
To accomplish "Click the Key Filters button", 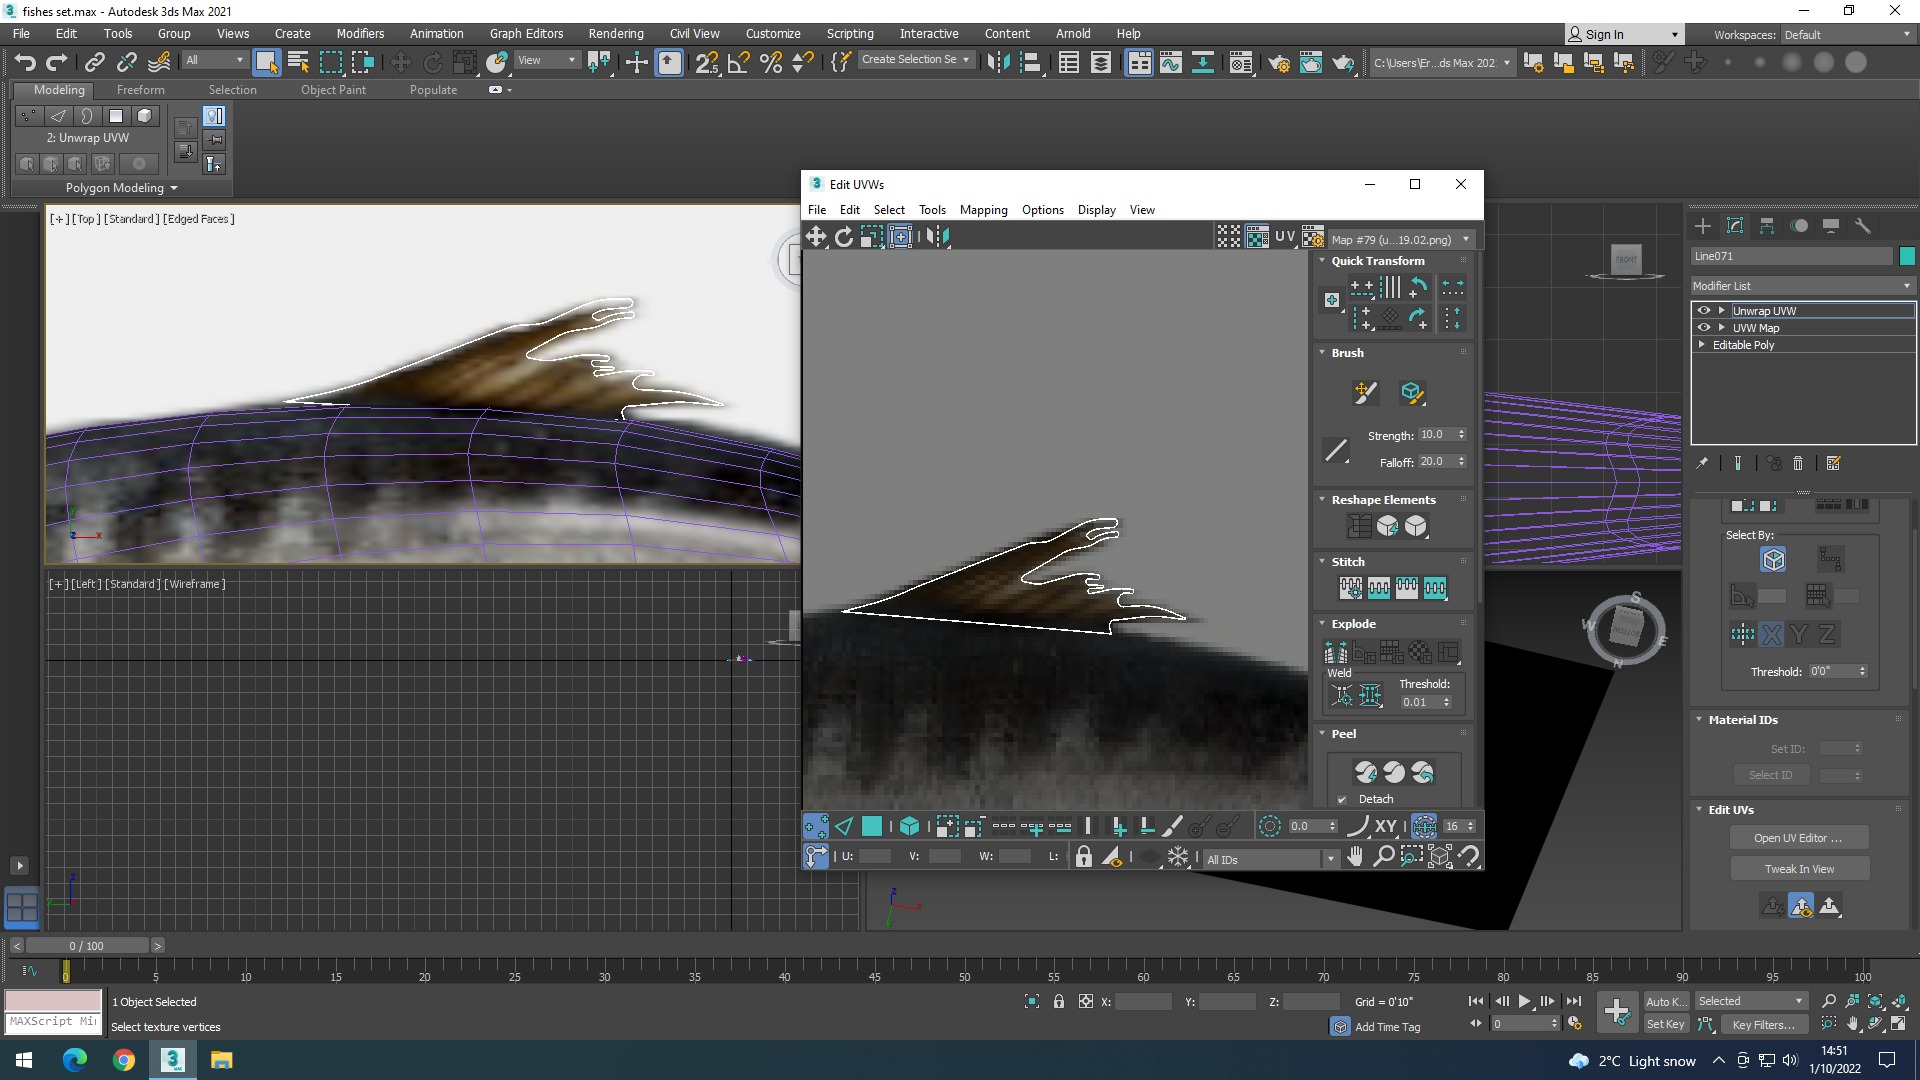I will pyautogui.click(x=1762, y=1024).
